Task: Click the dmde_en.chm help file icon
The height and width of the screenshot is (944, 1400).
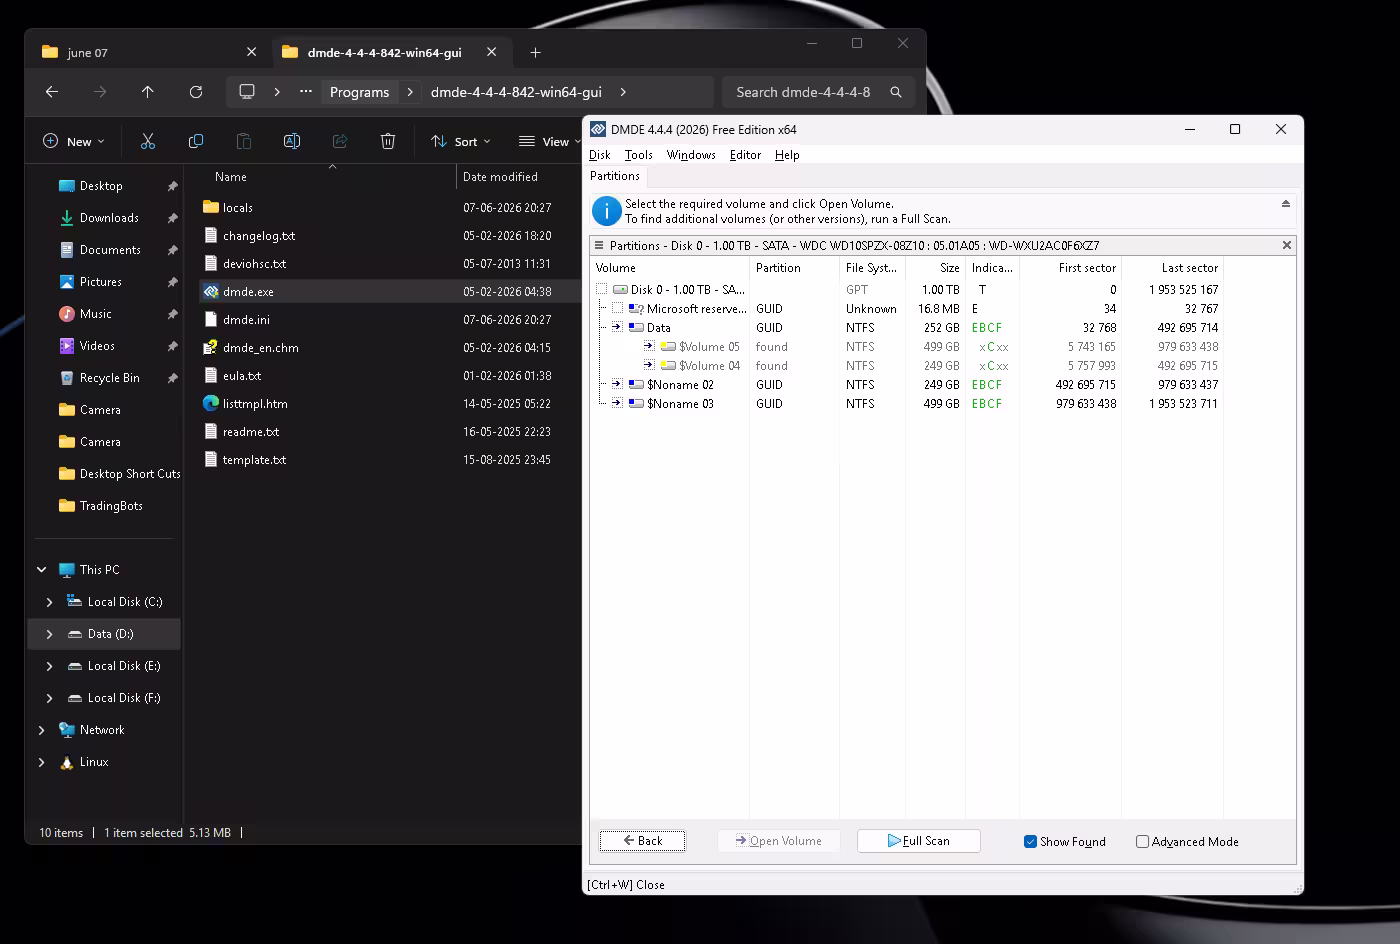Action: 210,348
